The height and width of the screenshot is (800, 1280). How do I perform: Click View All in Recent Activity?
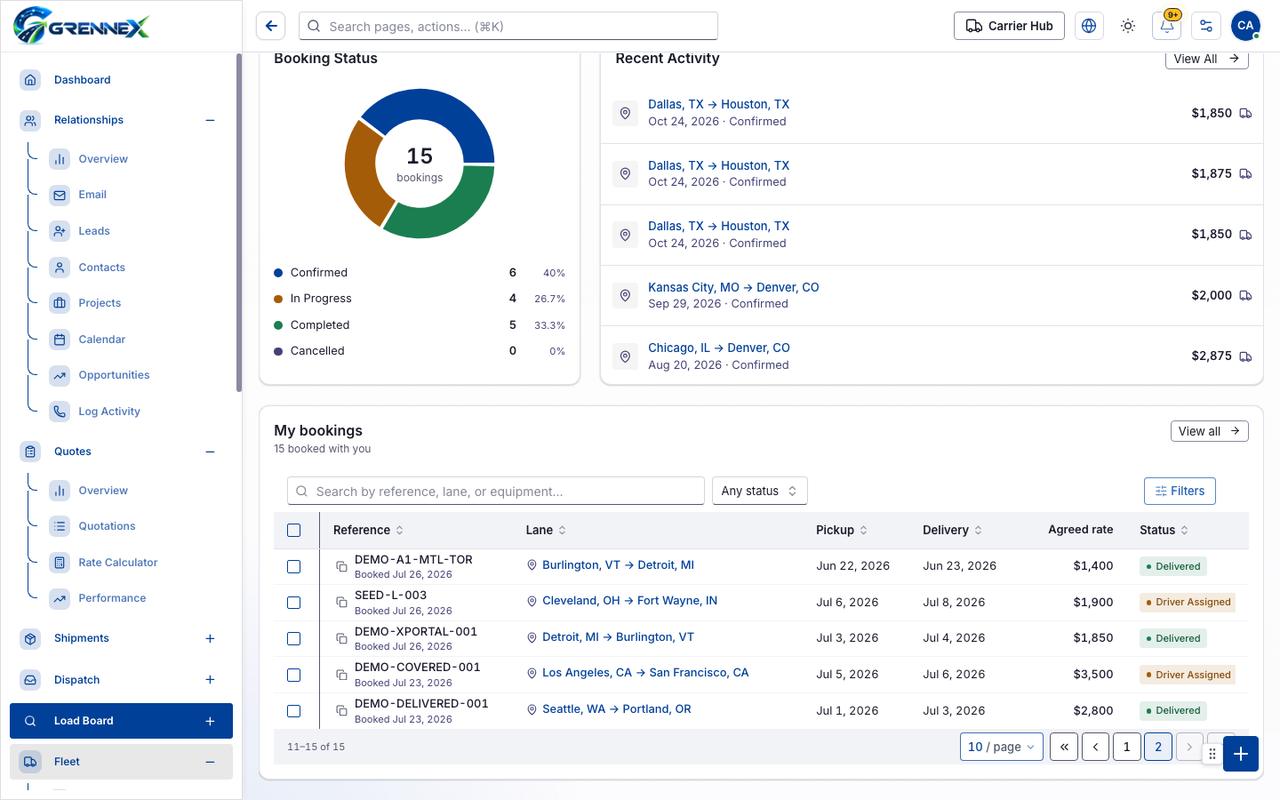(x=1207, y=59)
